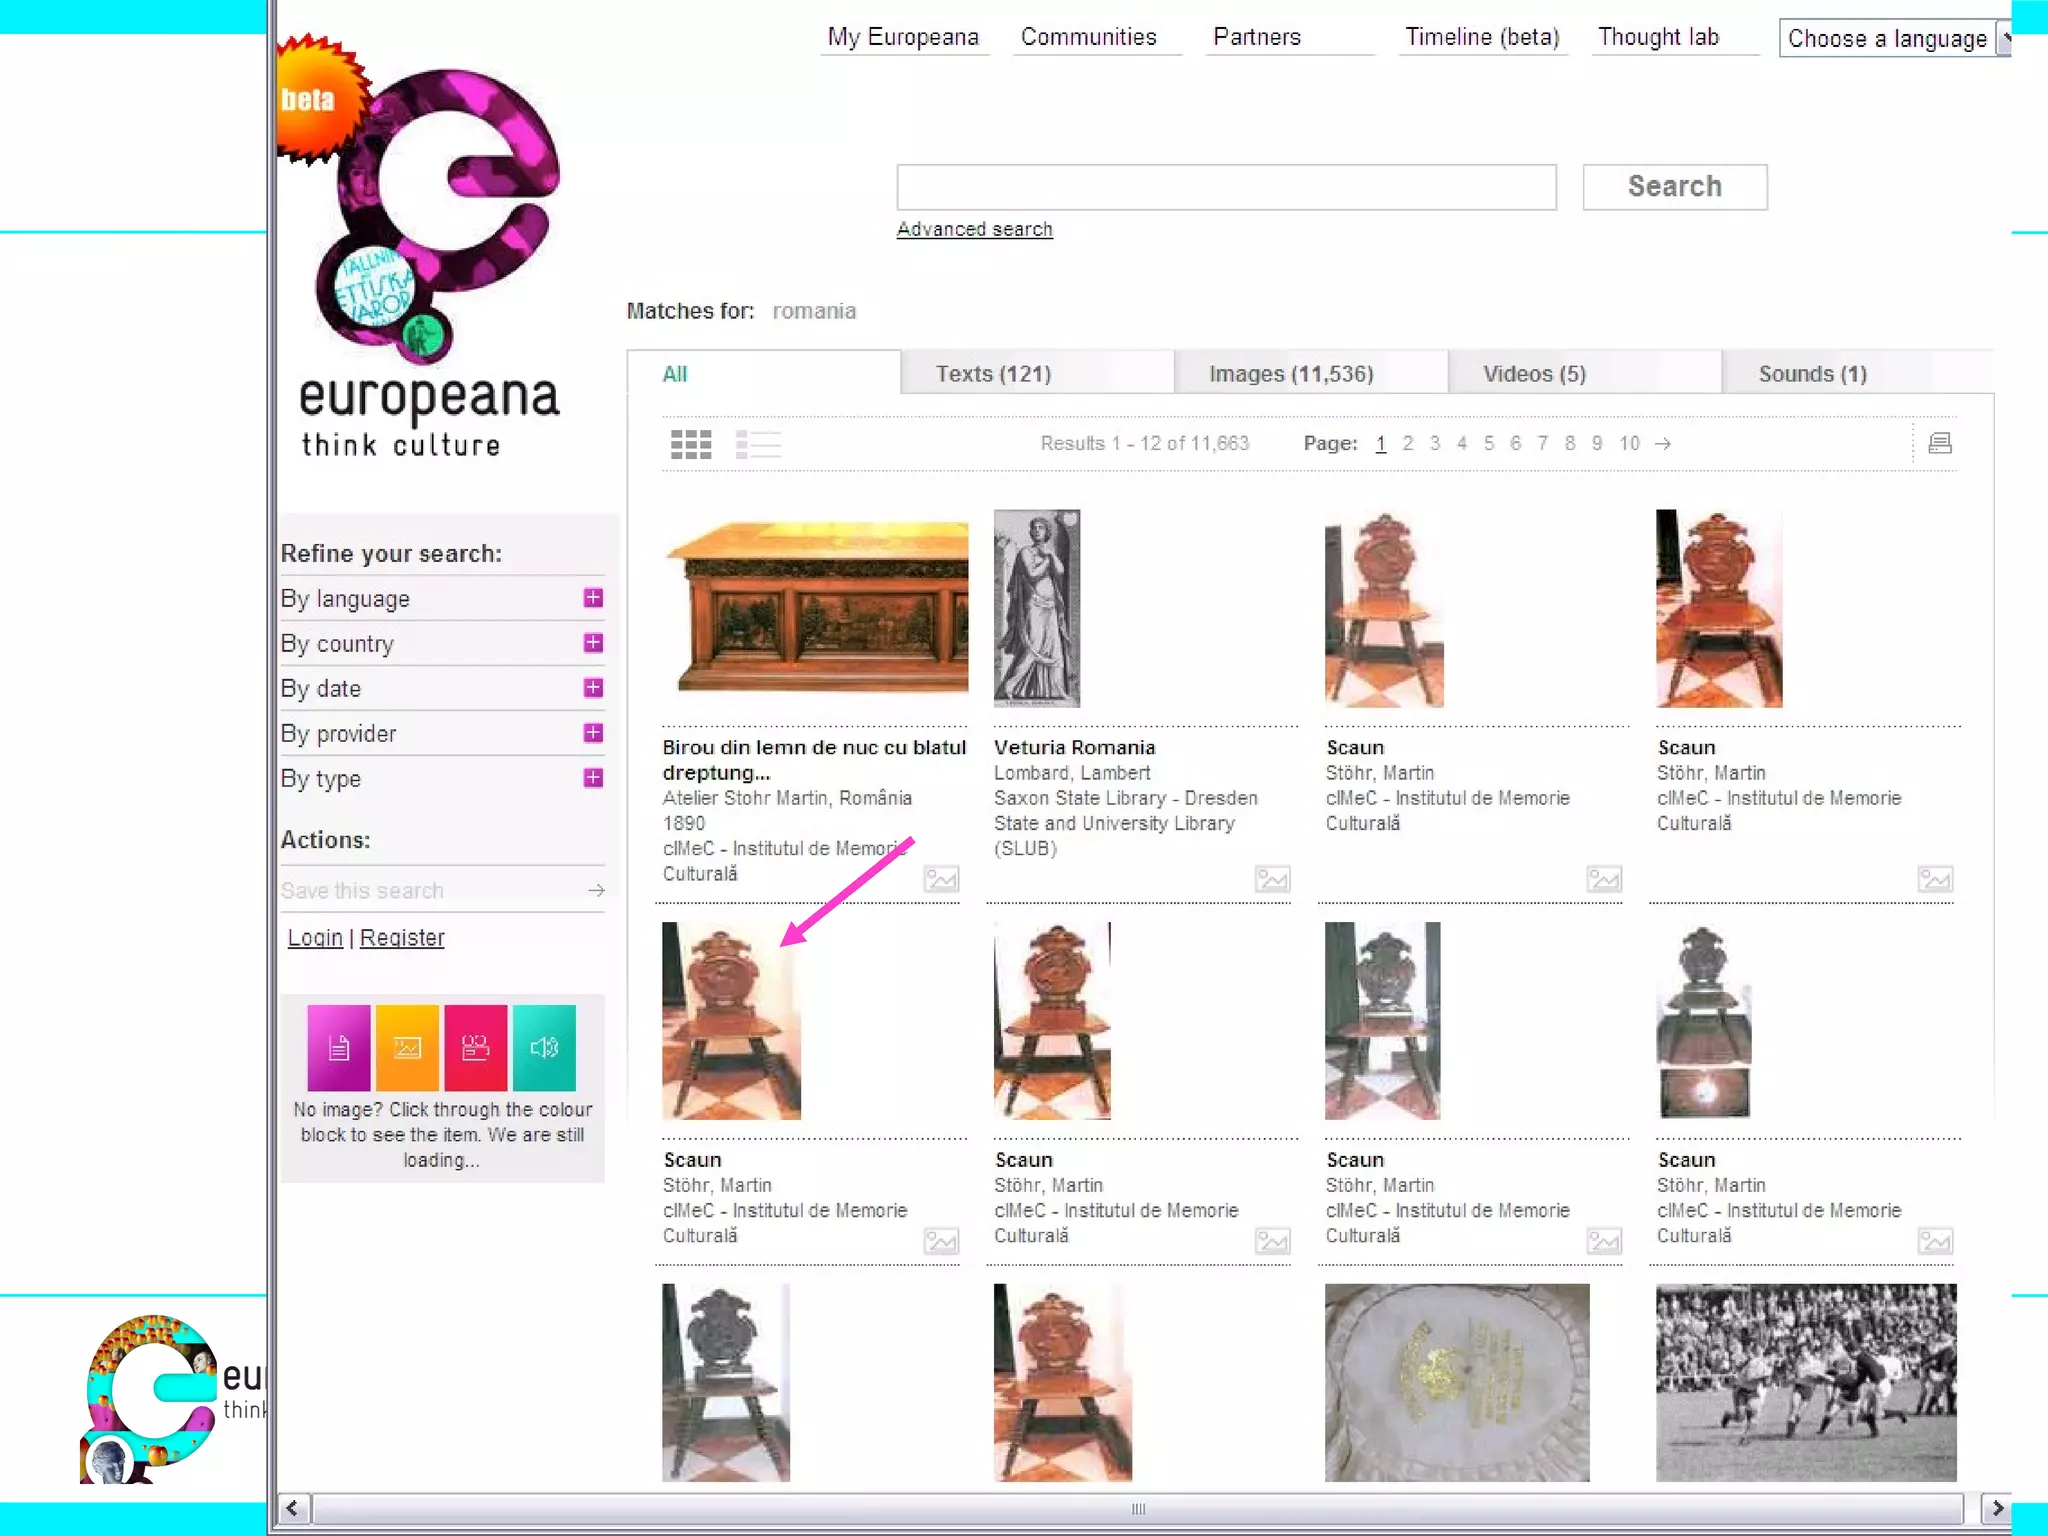Click inside the search input field

coord(1226,187)
